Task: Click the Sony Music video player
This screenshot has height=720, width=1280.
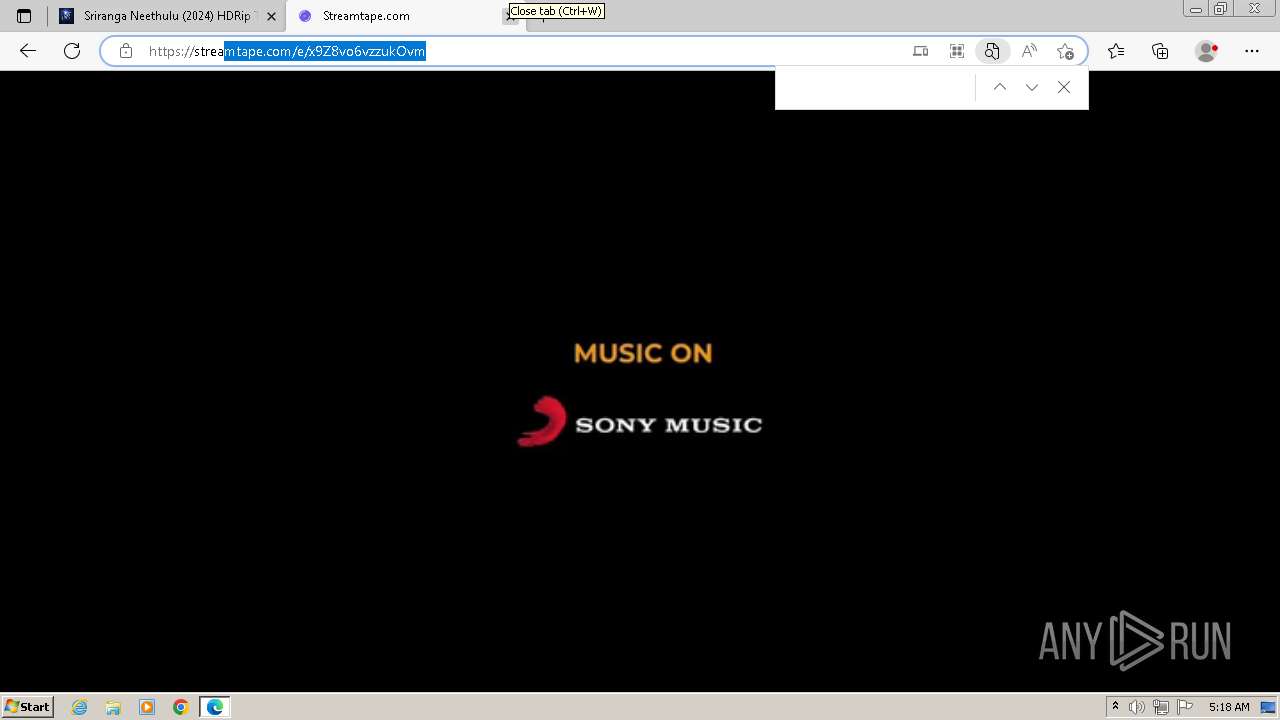Action: coord(640,380)
